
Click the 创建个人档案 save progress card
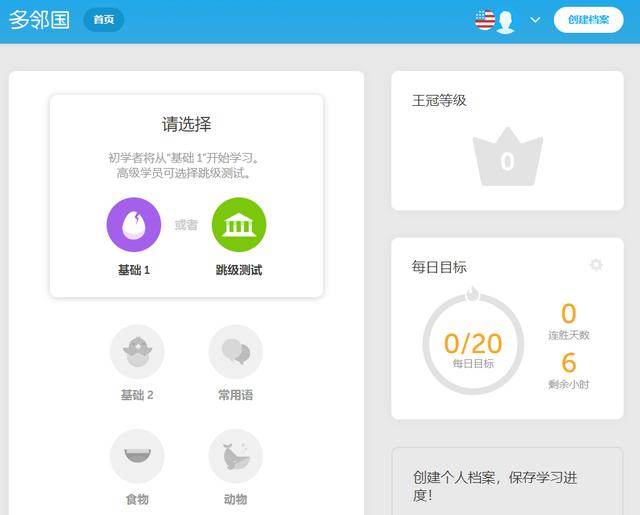(507, 482)
